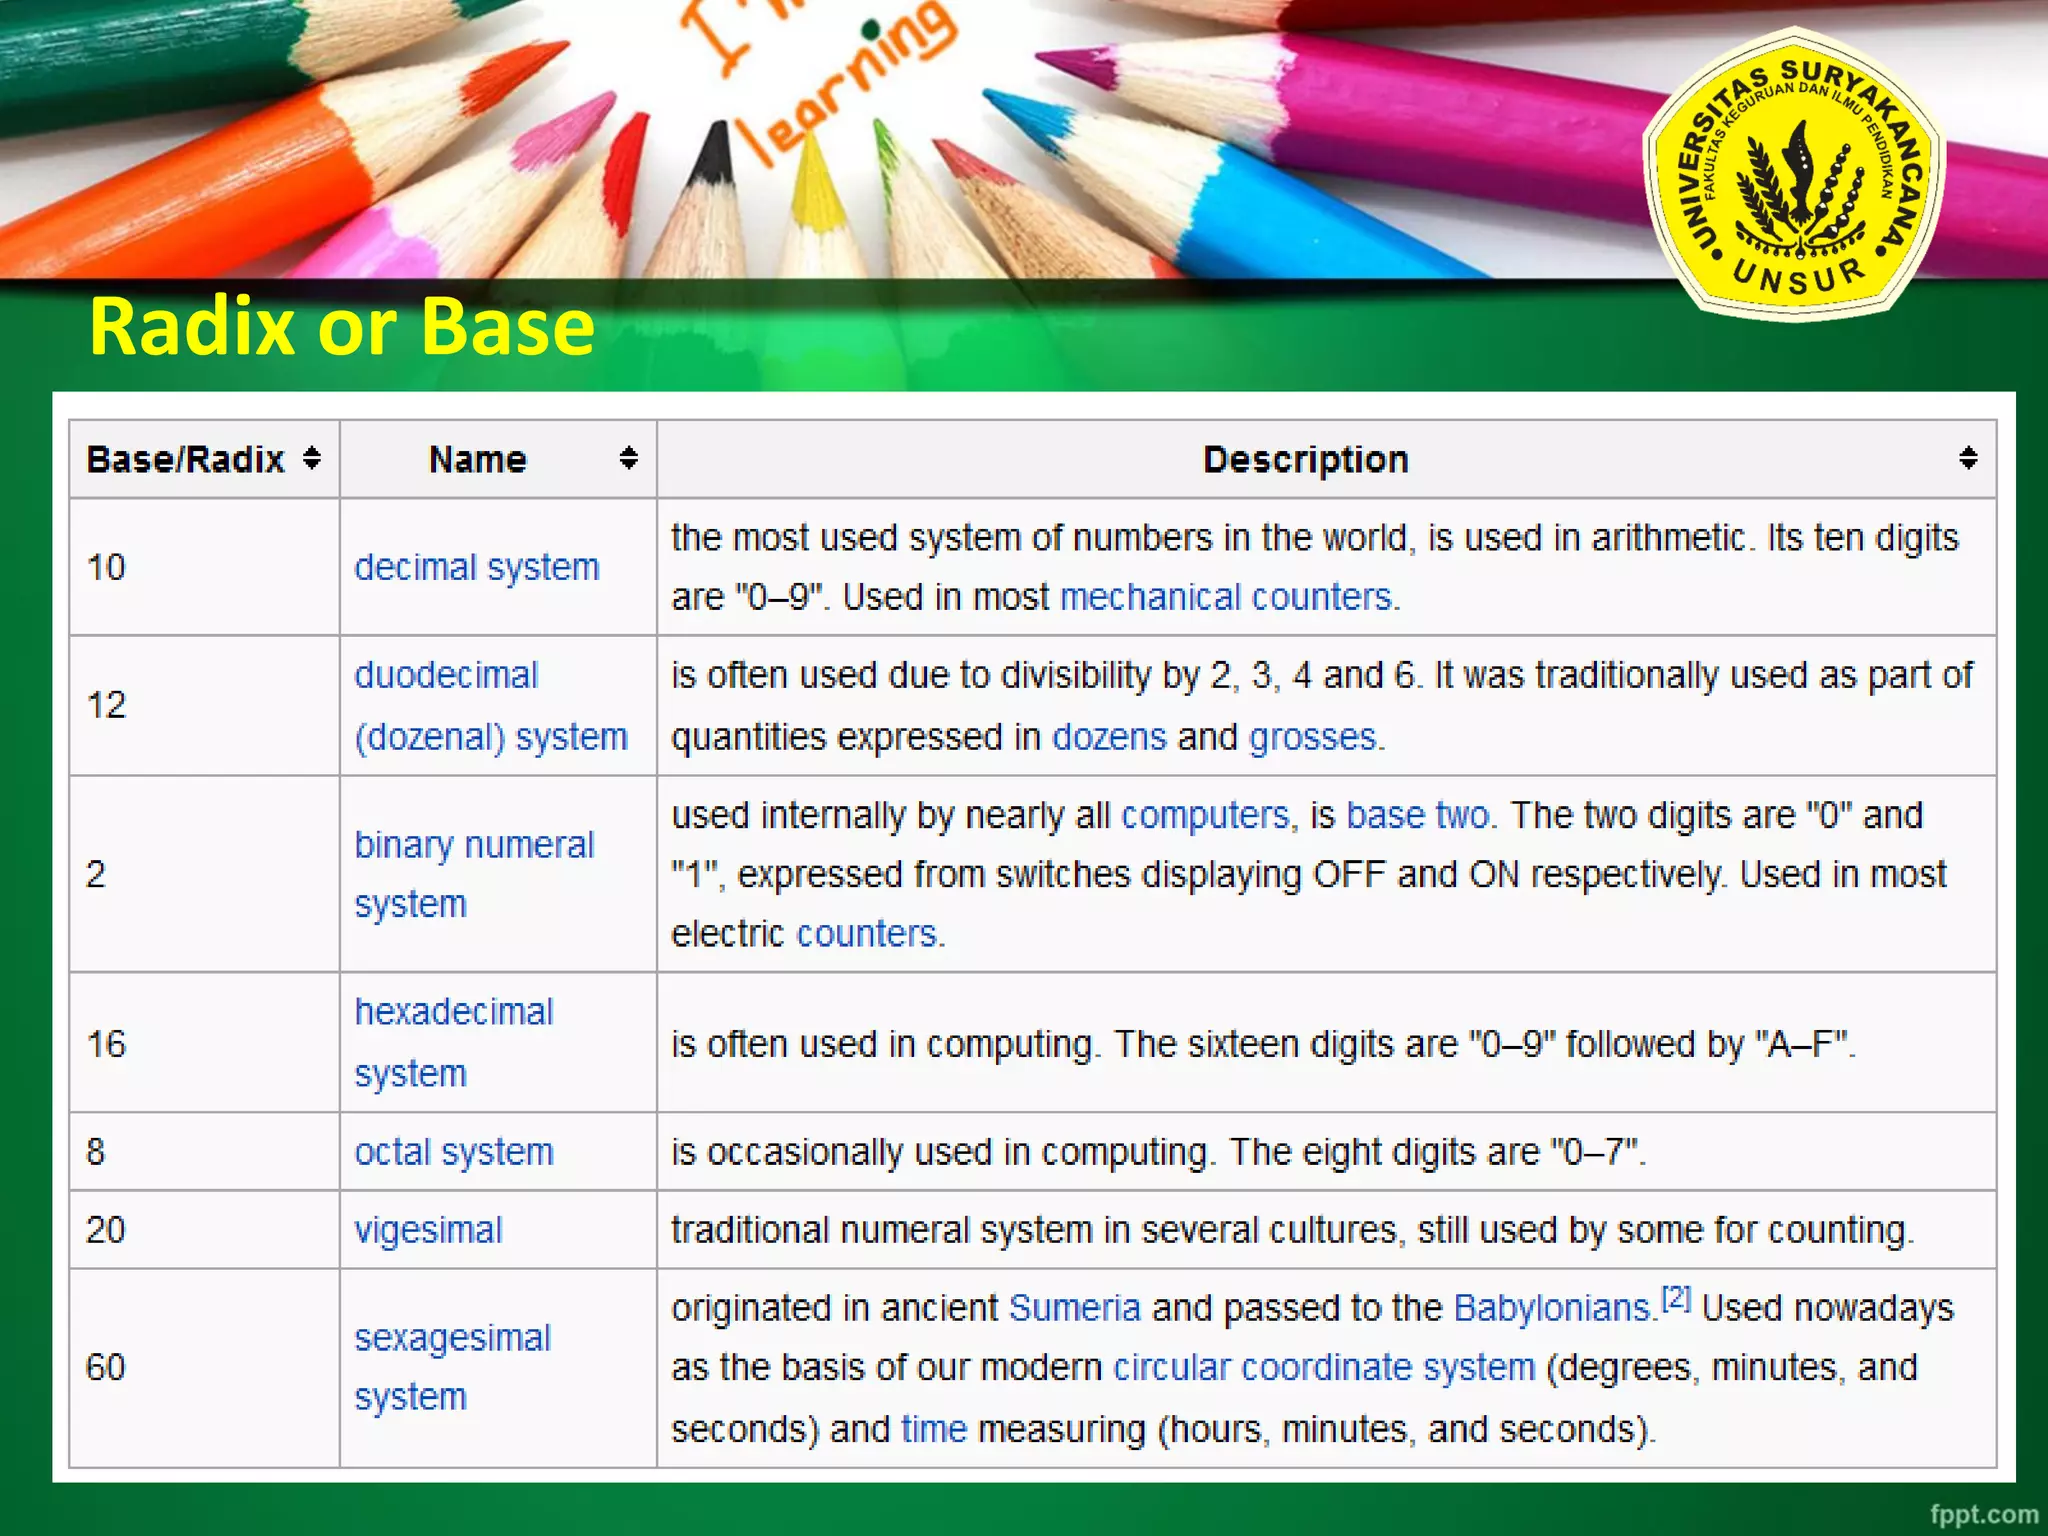Follow the circular coordinate system link
2048x1536 pixels.
tap(1324, 1368)
